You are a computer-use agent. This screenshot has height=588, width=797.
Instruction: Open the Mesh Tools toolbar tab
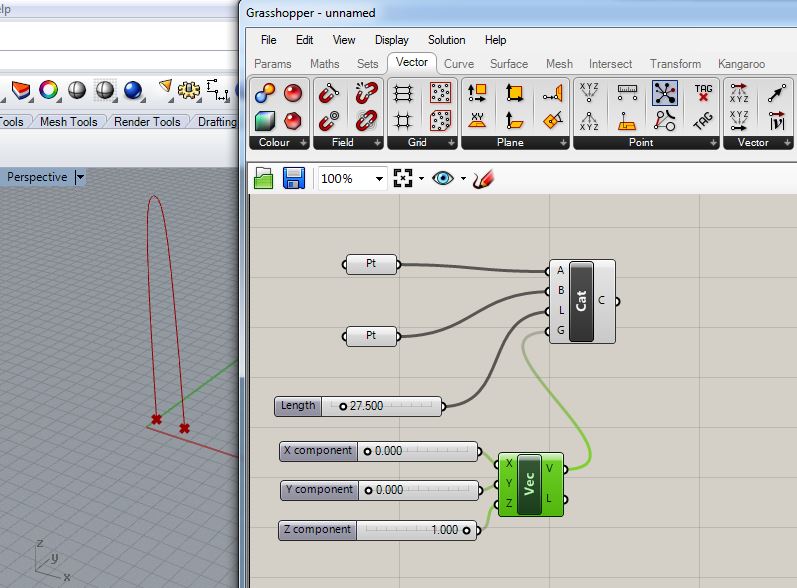69,122
